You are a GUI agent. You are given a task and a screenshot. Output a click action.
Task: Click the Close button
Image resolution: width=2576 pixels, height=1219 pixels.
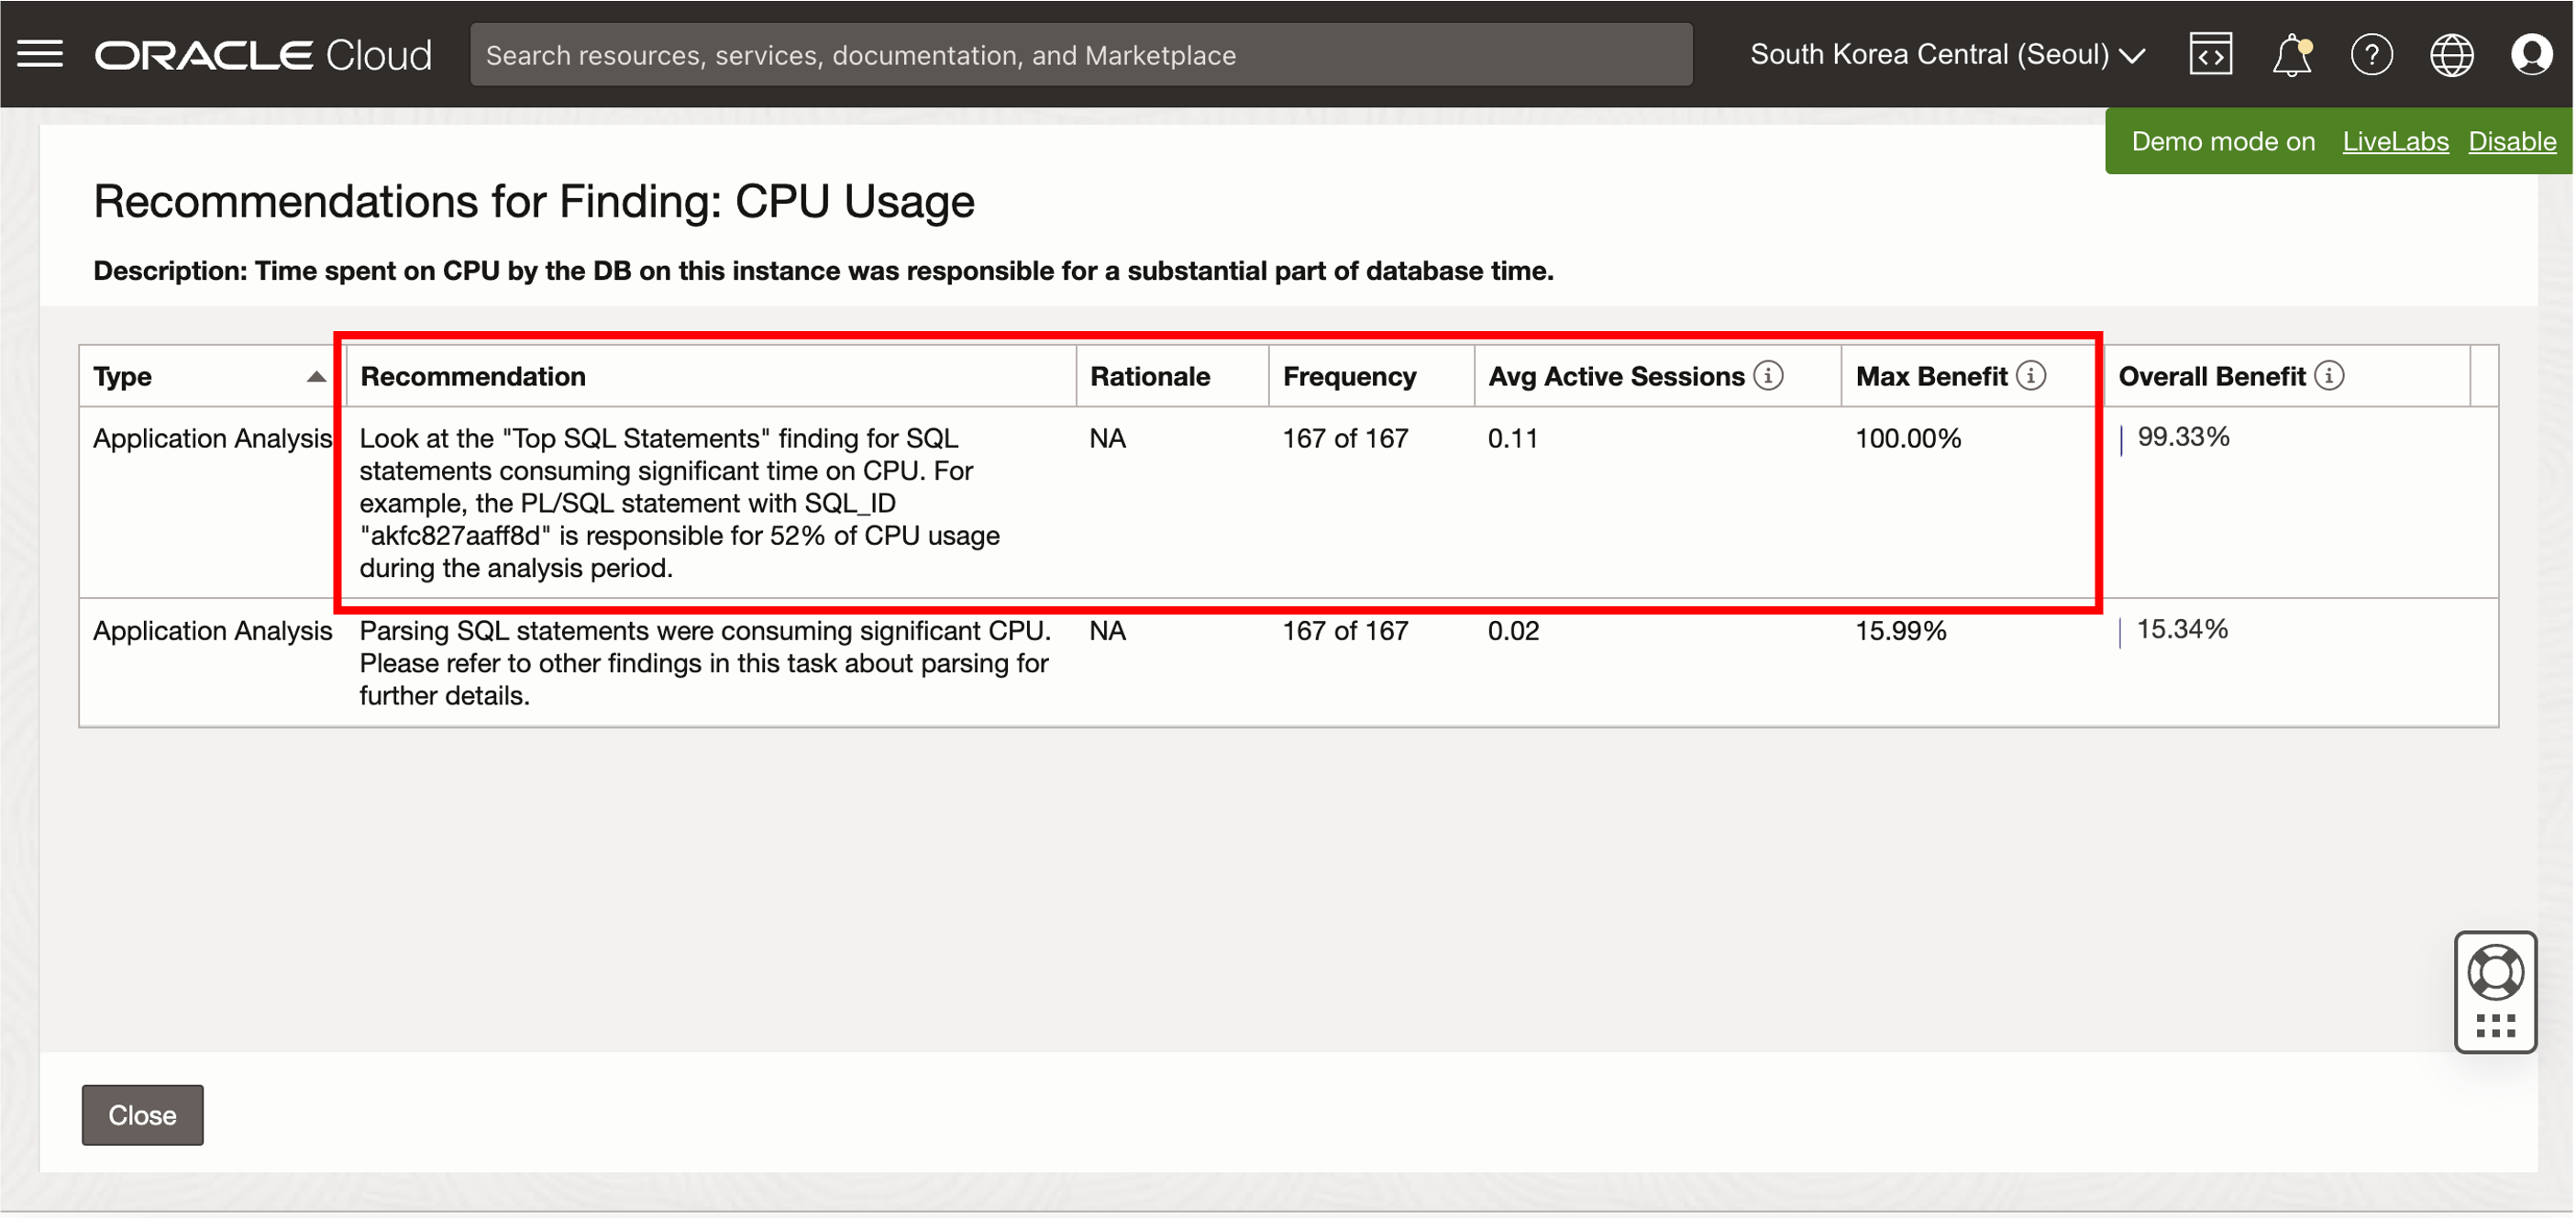point(142,1115)
